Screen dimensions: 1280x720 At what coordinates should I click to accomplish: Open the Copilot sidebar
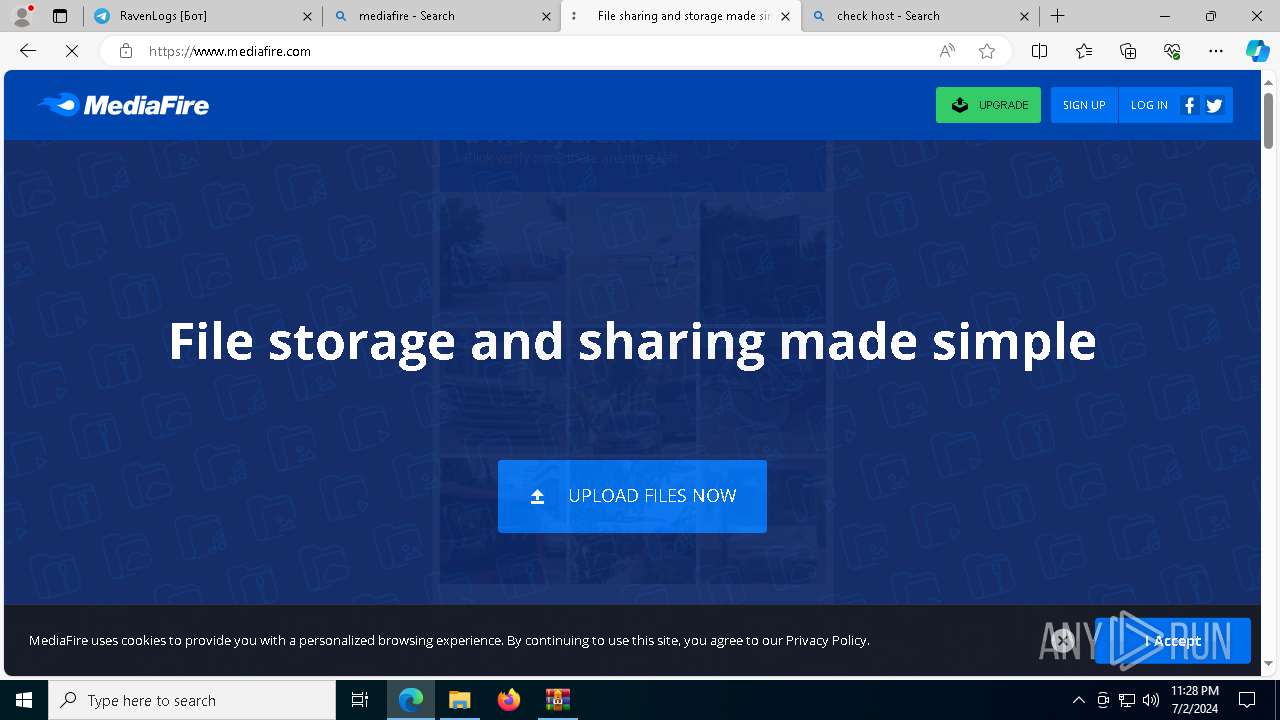(x=1257, y=51)
